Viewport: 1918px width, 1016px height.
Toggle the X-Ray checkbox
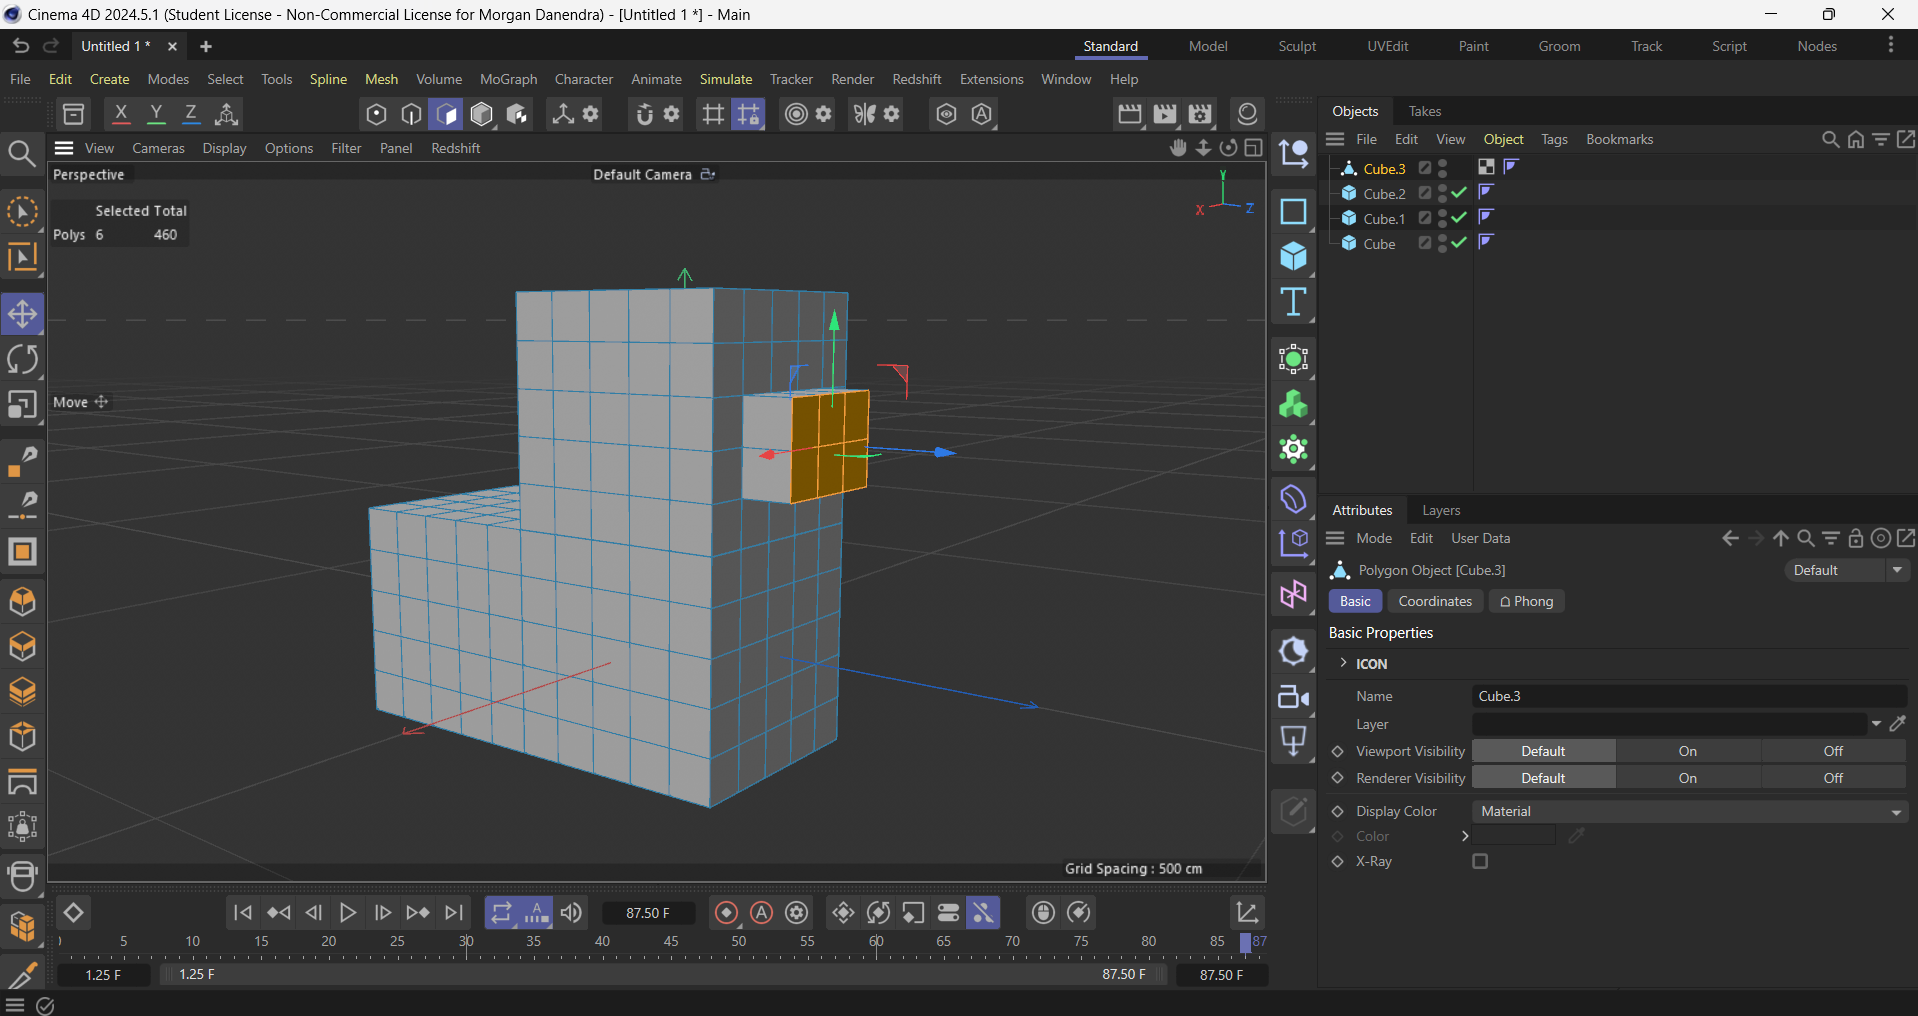pos(1480,861)
